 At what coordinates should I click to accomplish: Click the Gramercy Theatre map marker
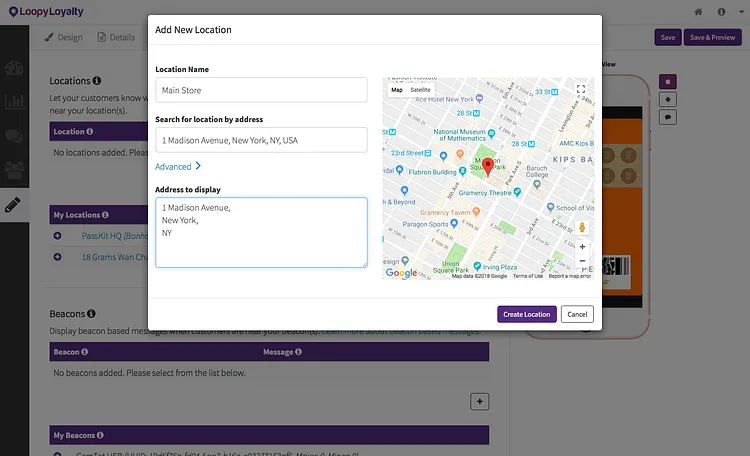517,192
